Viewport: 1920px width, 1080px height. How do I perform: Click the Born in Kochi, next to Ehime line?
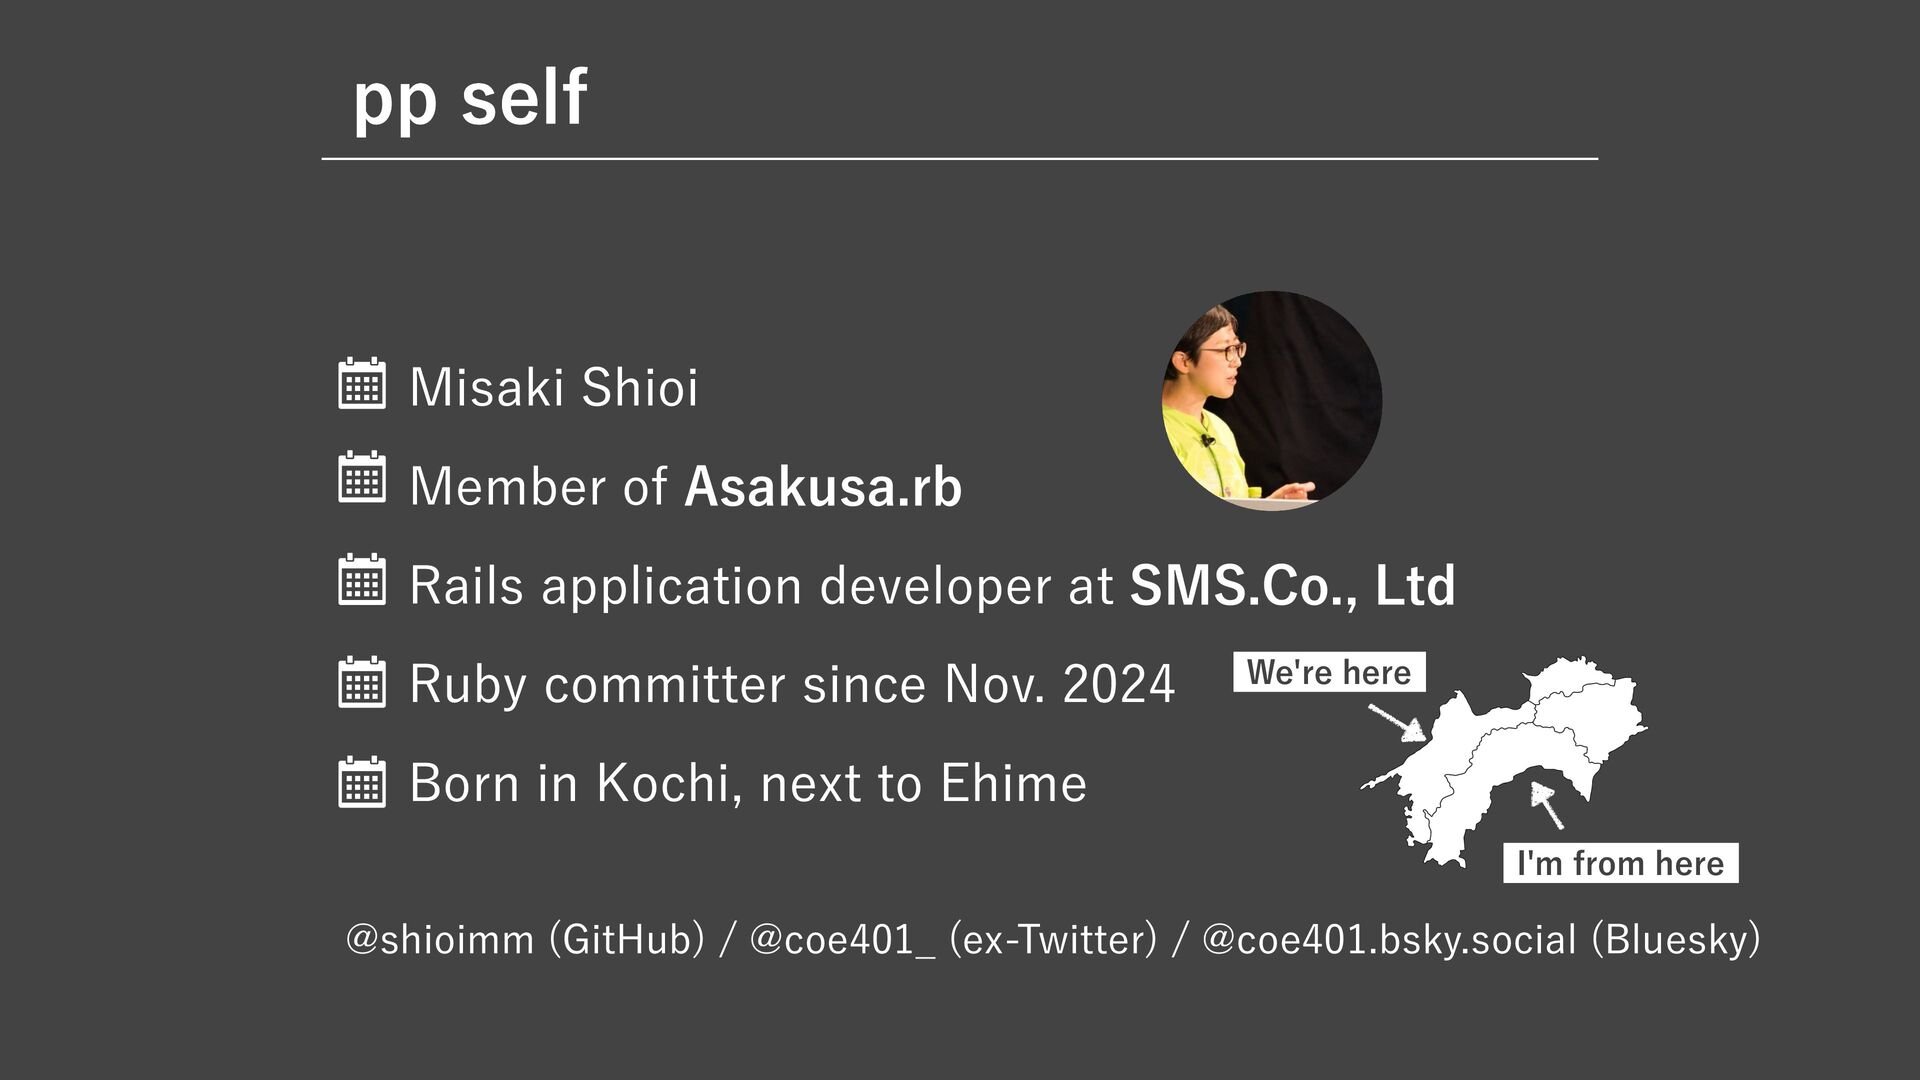tap(747, 783)
